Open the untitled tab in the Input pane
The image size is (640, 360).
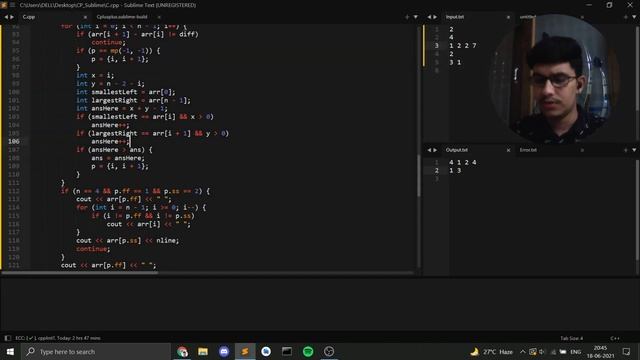pos(528,17)
